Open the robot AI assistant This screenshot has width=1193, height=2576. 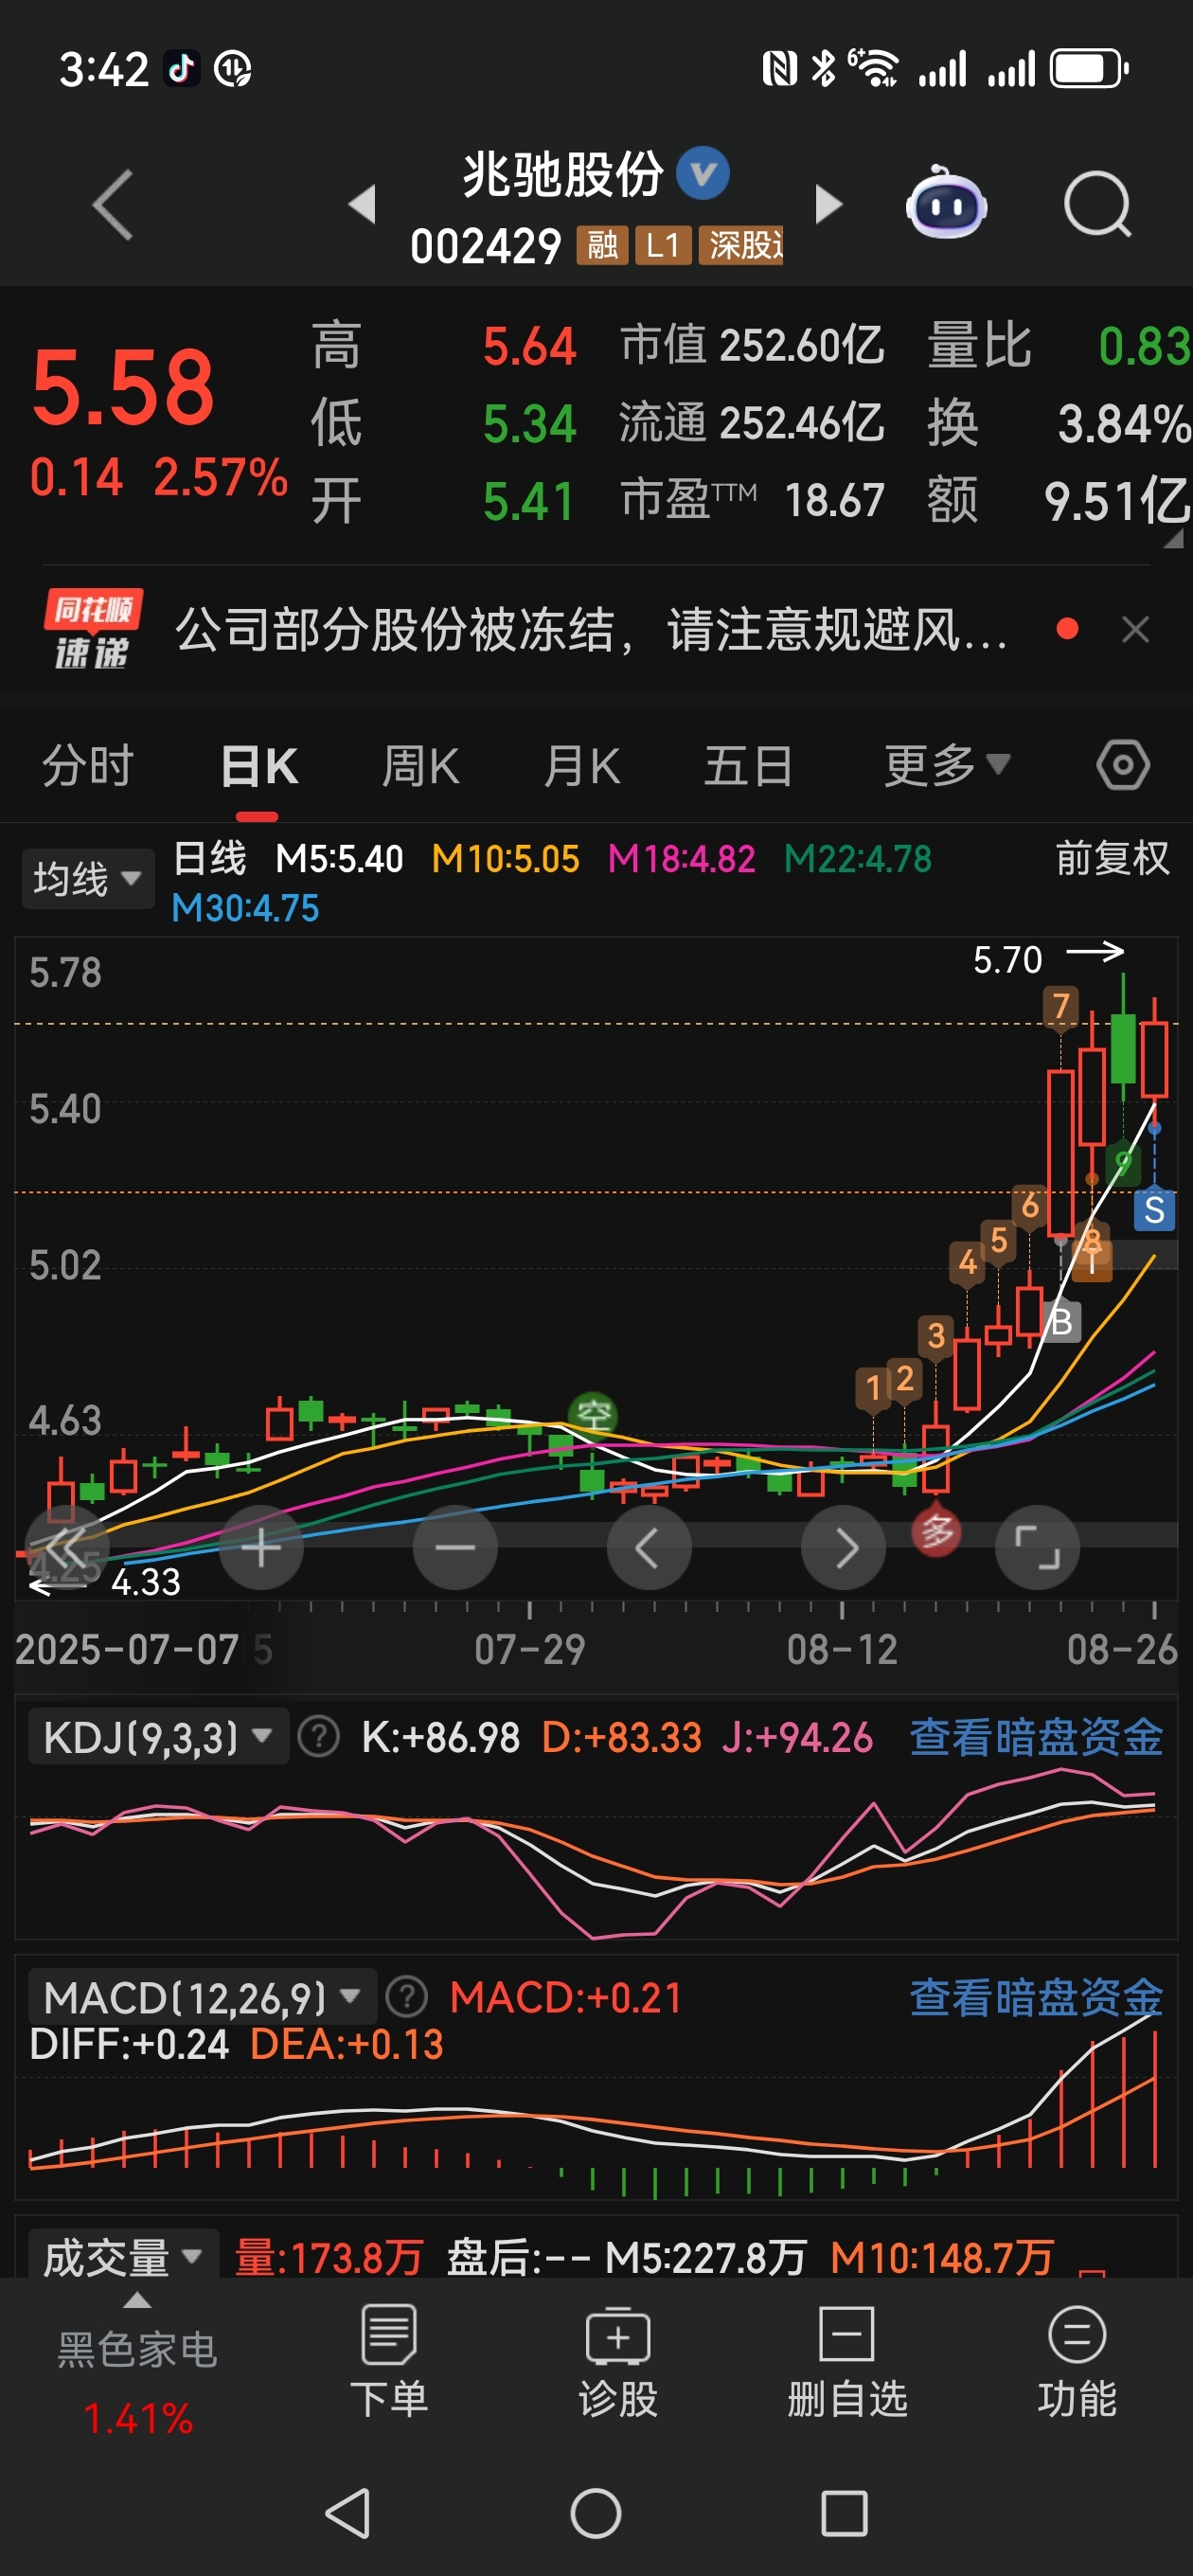pos(946,203)
